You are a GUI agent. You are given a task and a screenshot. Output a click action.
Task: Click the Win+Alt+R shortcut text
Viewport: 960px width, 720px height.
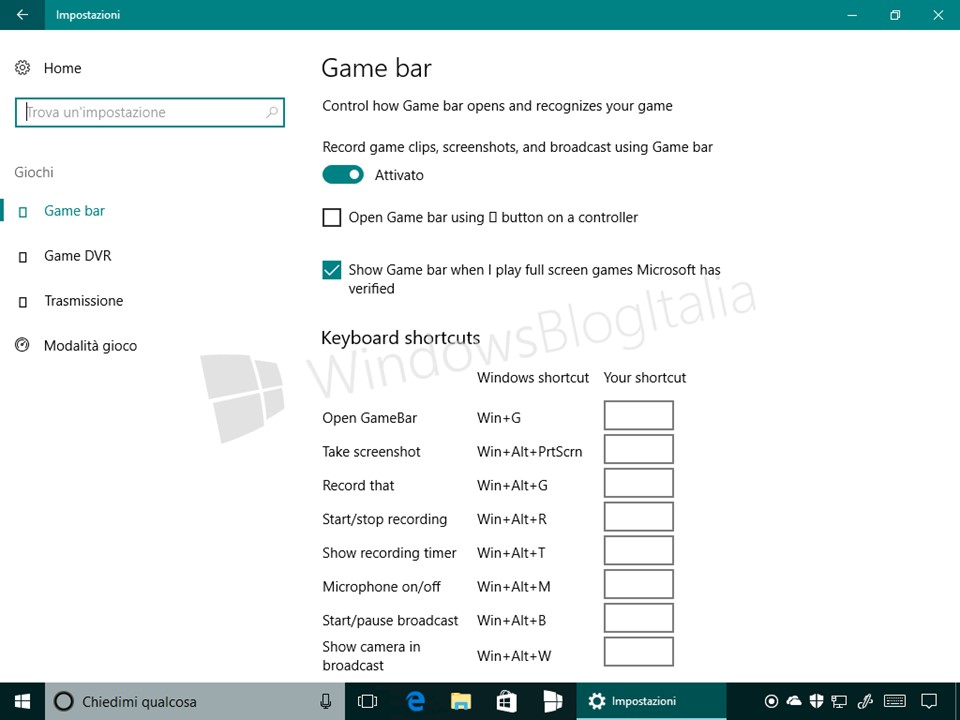[512, 519]
